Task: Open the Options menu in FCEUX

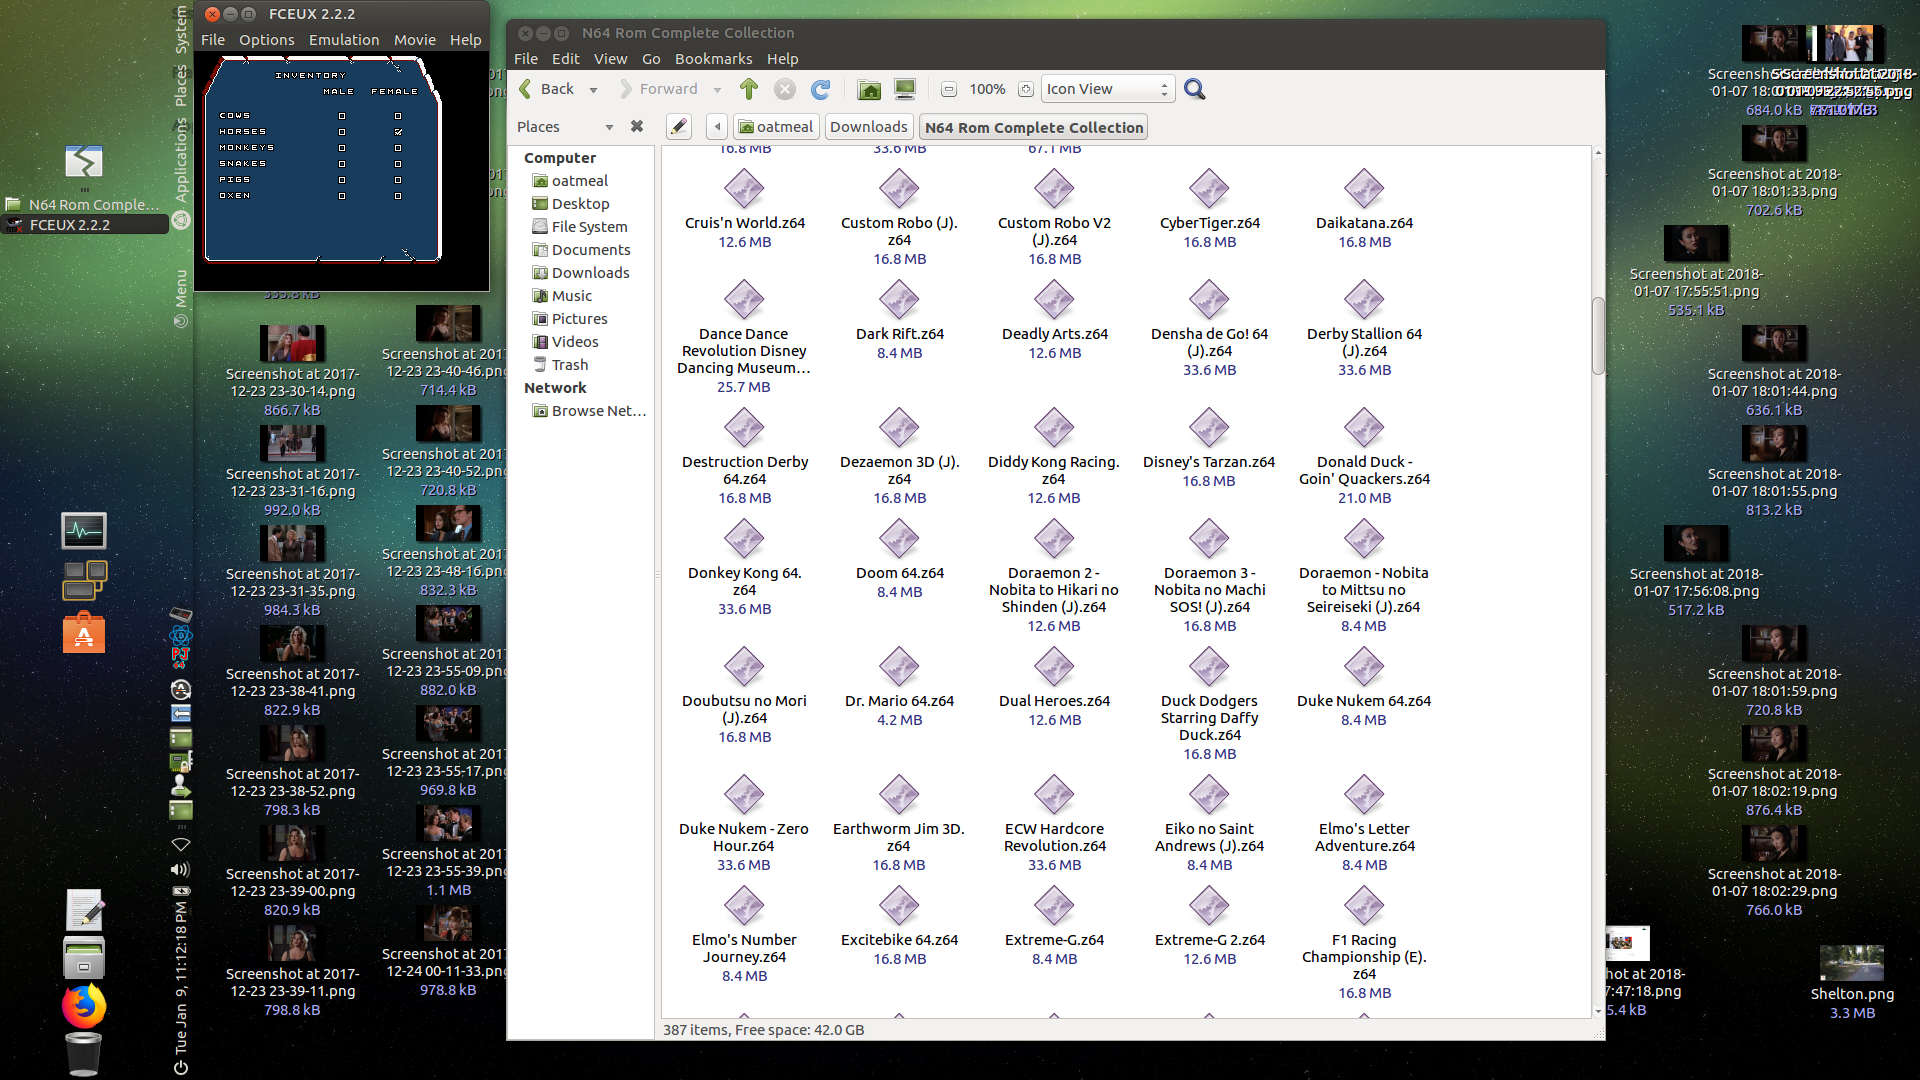Action: 267,40
